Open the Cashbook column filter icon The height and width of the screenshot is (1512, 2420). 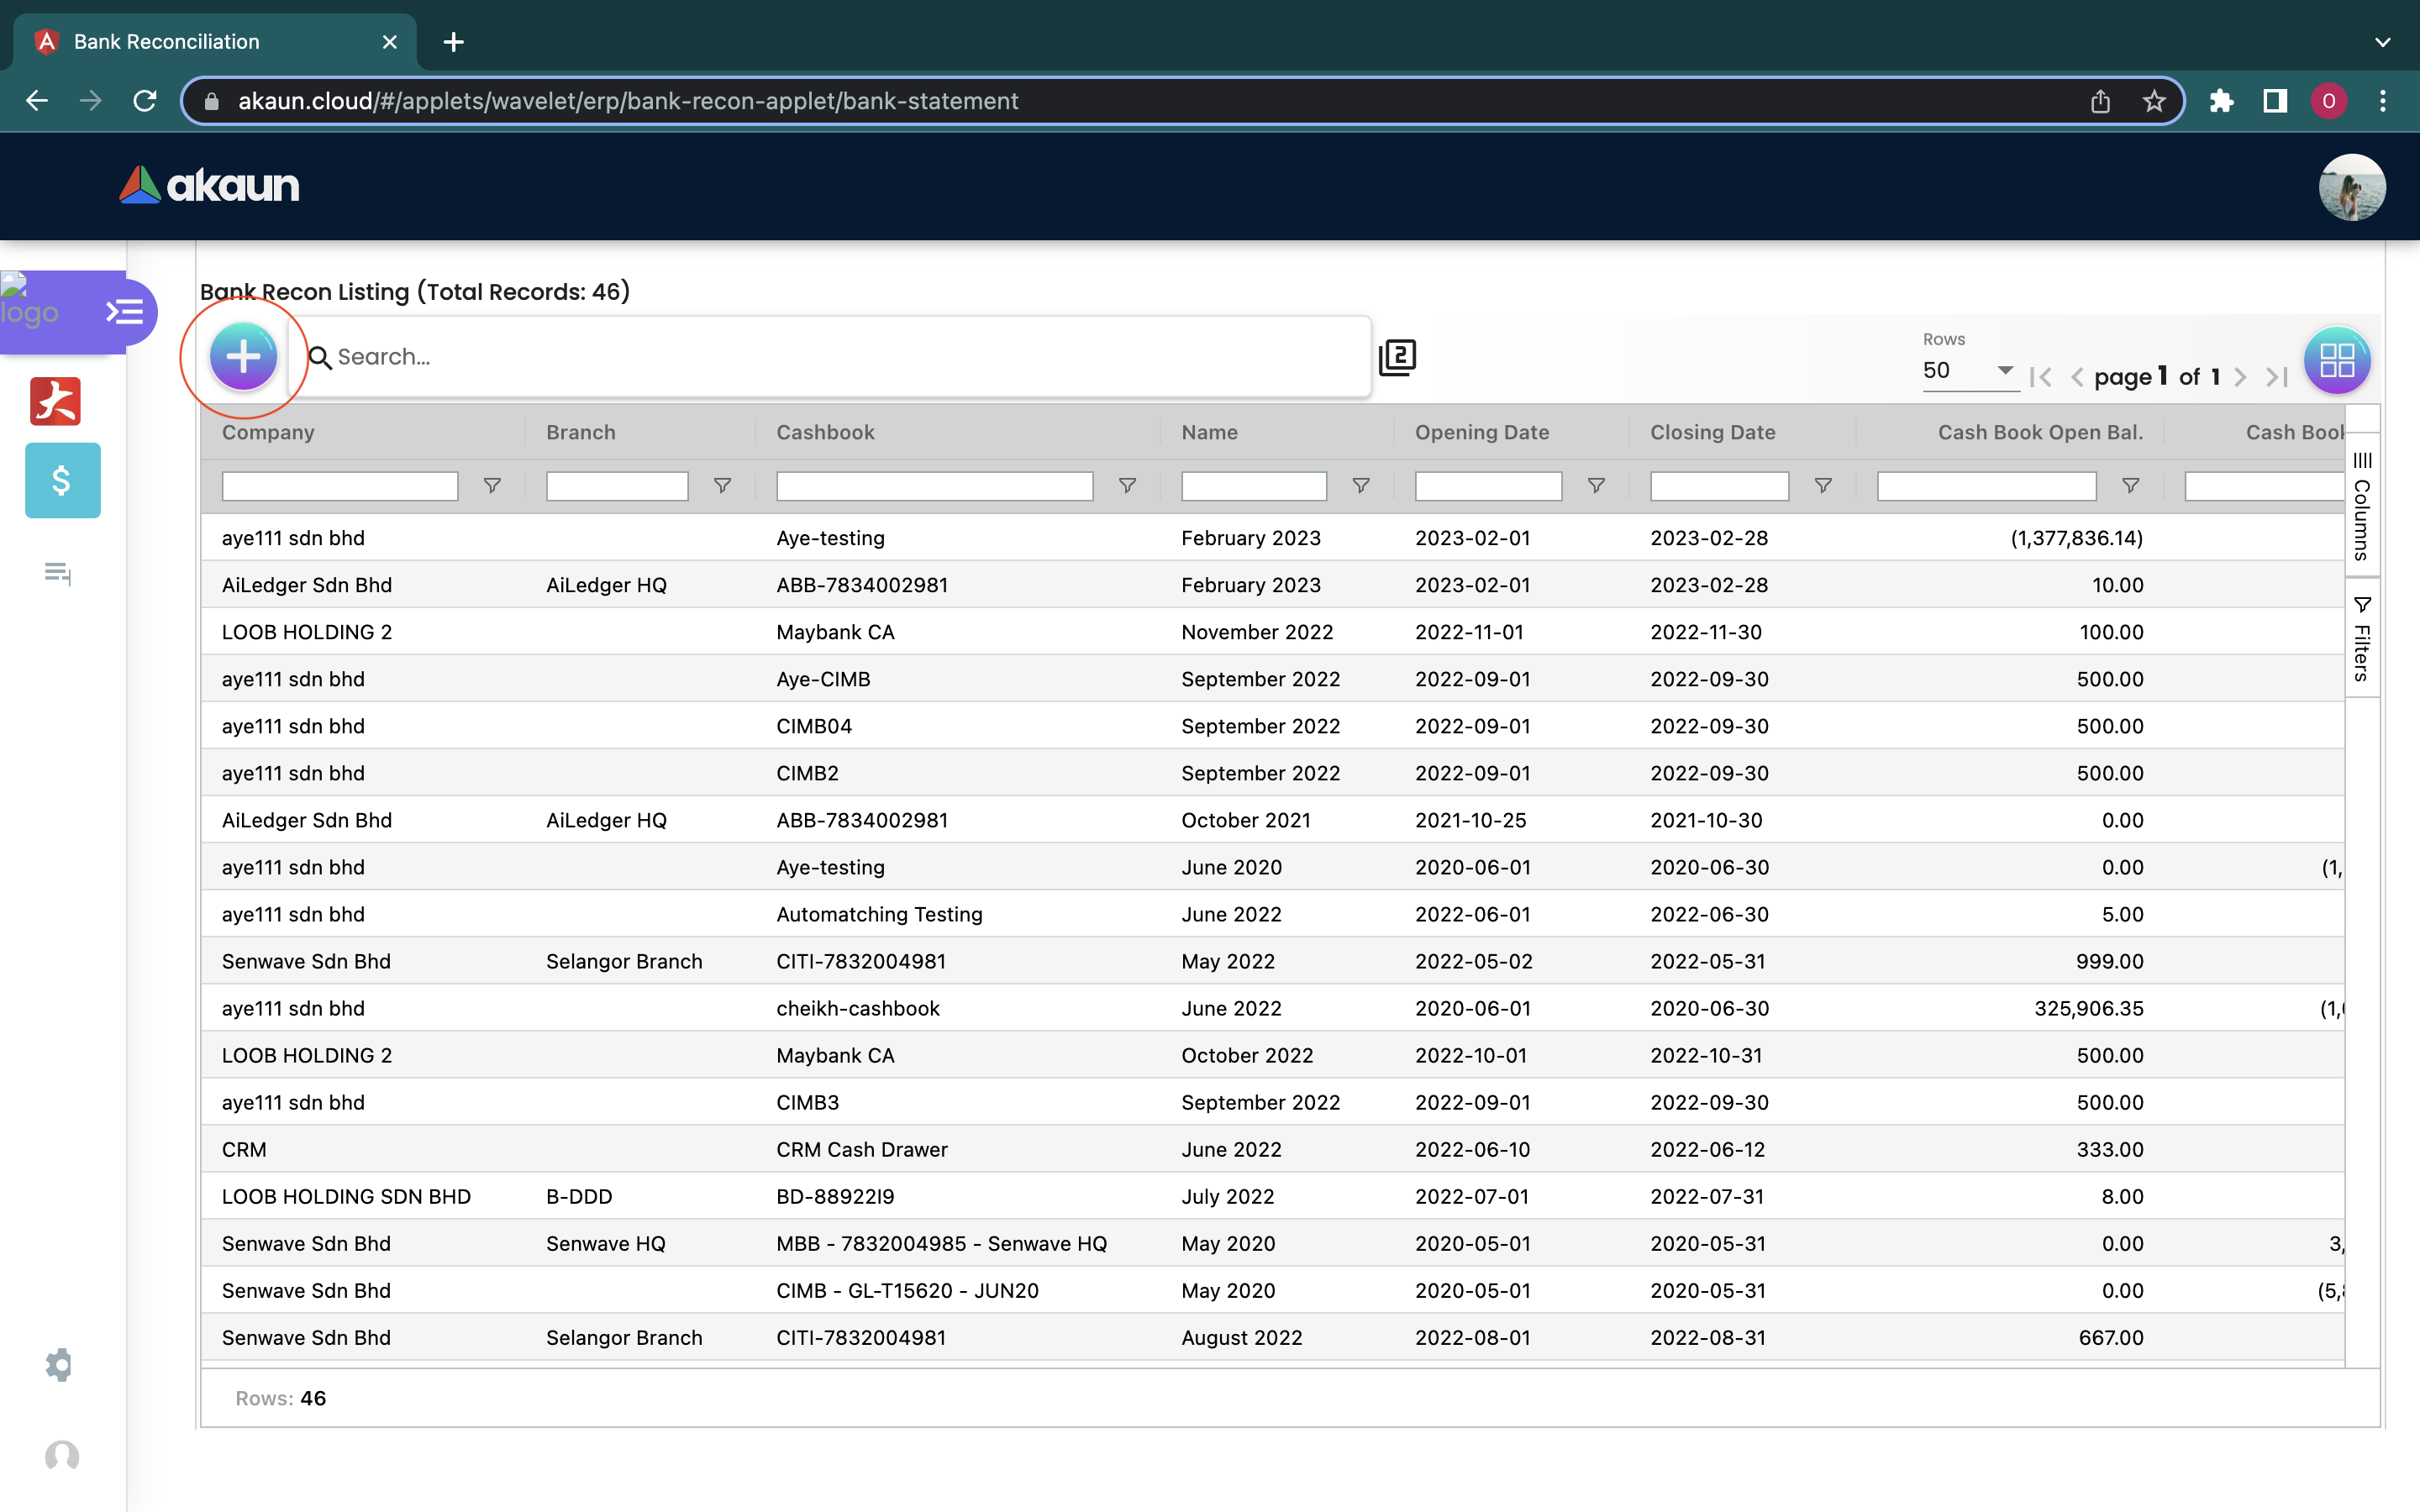coord(1127,486)
